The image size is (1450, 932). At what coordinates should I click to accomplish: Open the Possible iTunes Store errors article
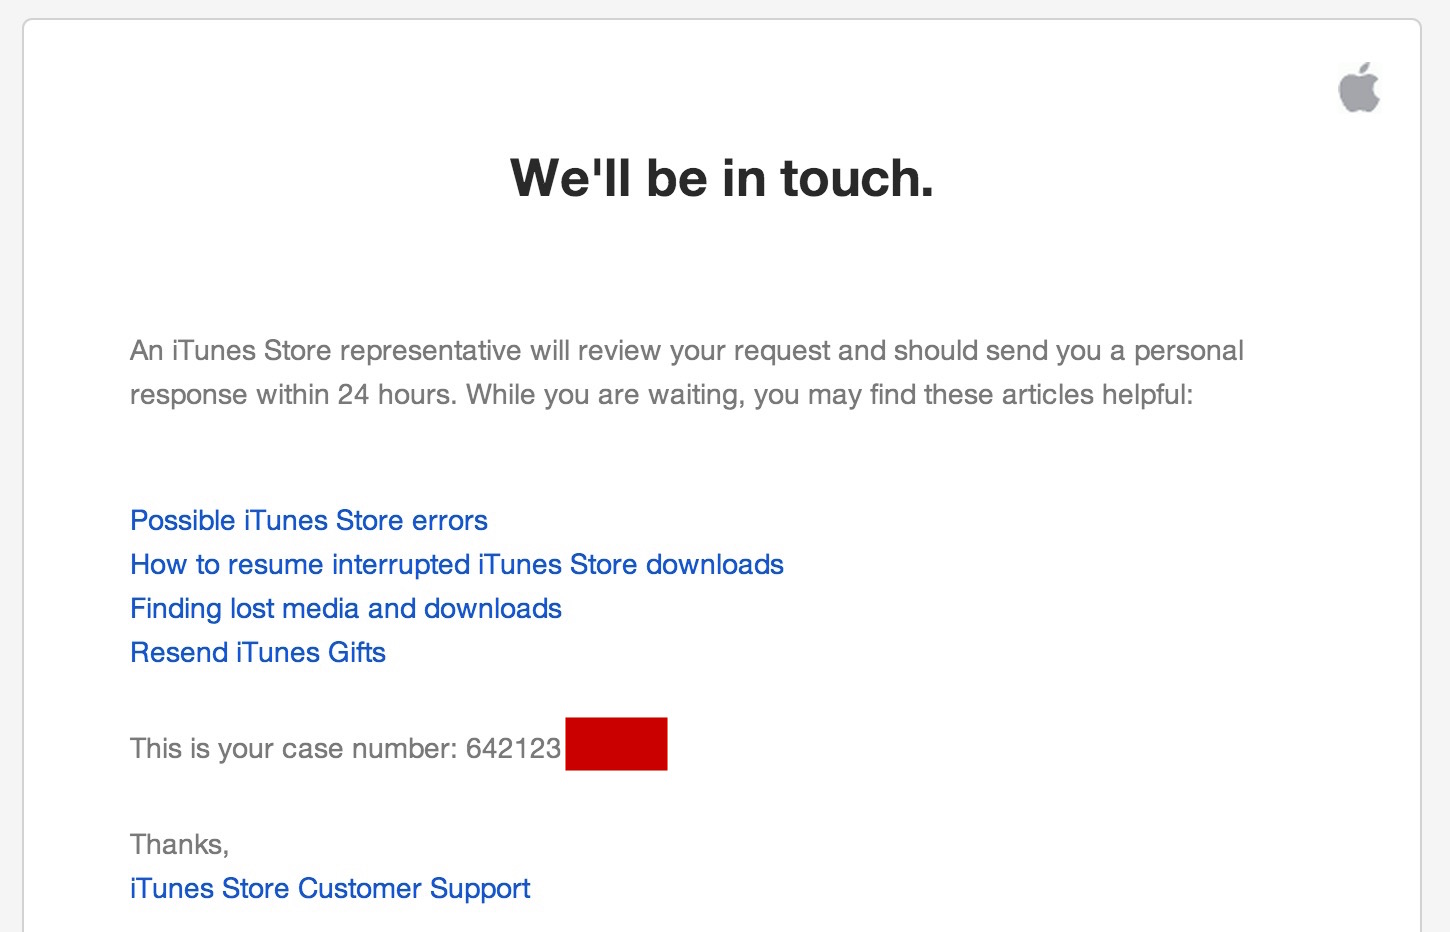(308, 521)
